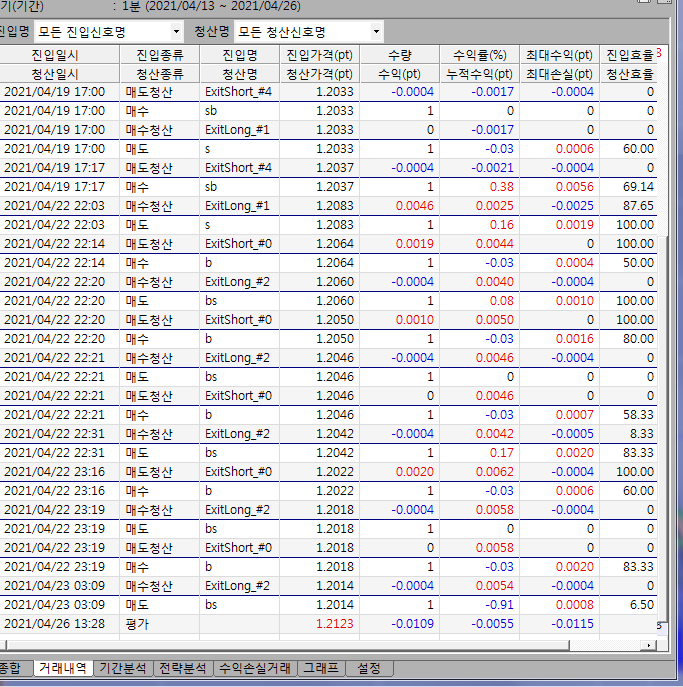Select the 거래내역 tab
This screenshot has height=687, width=683.
point(62,668)
